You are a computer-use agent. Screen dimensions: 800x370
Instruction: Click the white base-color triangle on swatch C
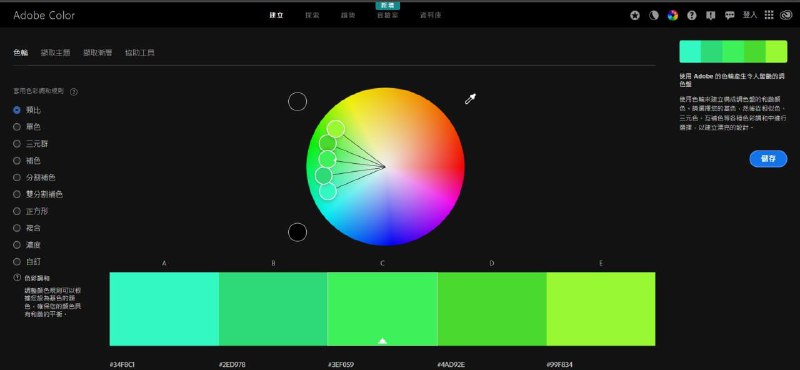[383, 341]
